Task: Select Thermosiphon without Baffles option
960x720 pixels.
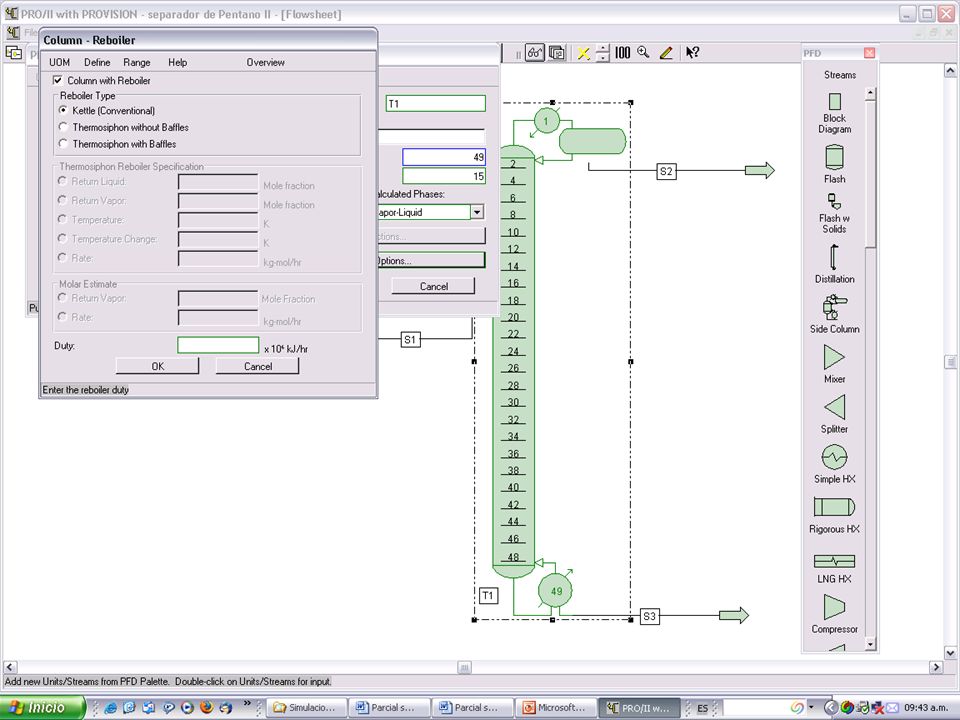Action: [63, 127]
